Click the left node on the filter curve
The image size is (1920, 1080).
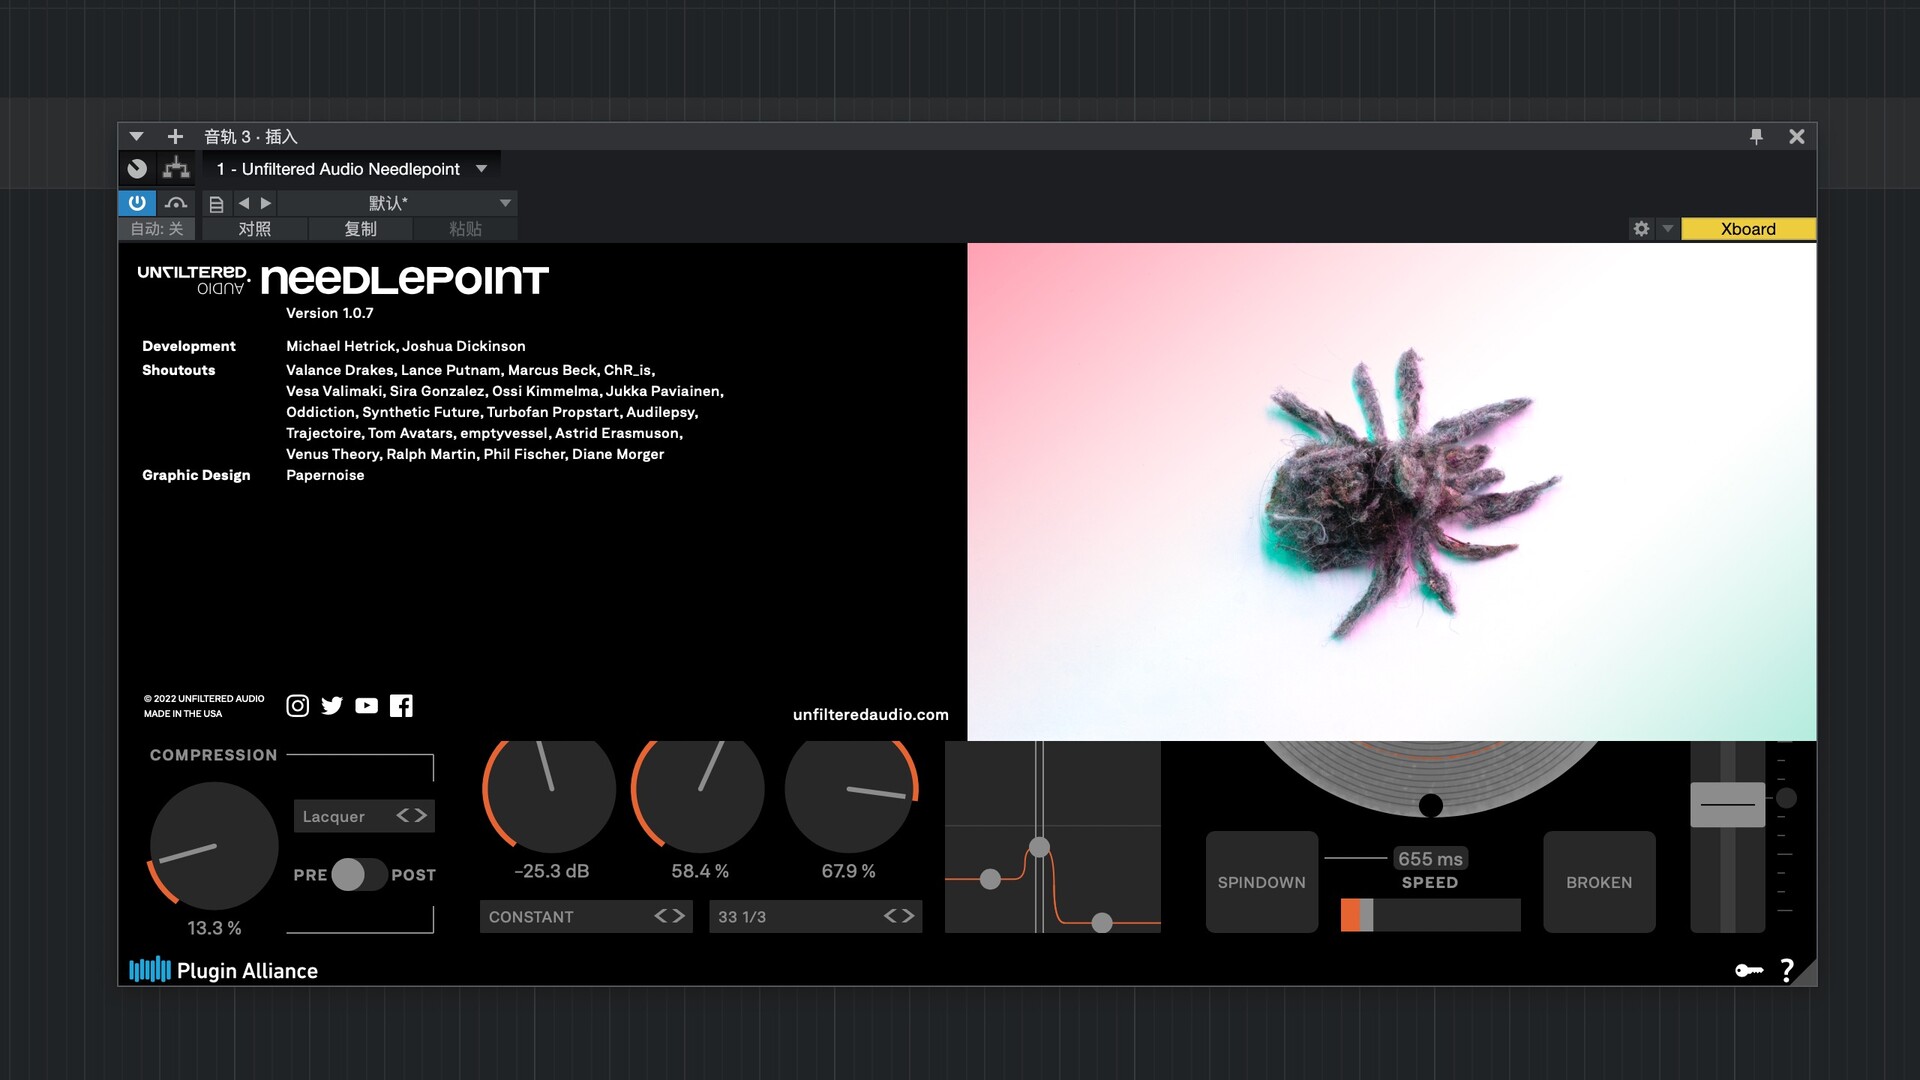(x=990, y=879)
